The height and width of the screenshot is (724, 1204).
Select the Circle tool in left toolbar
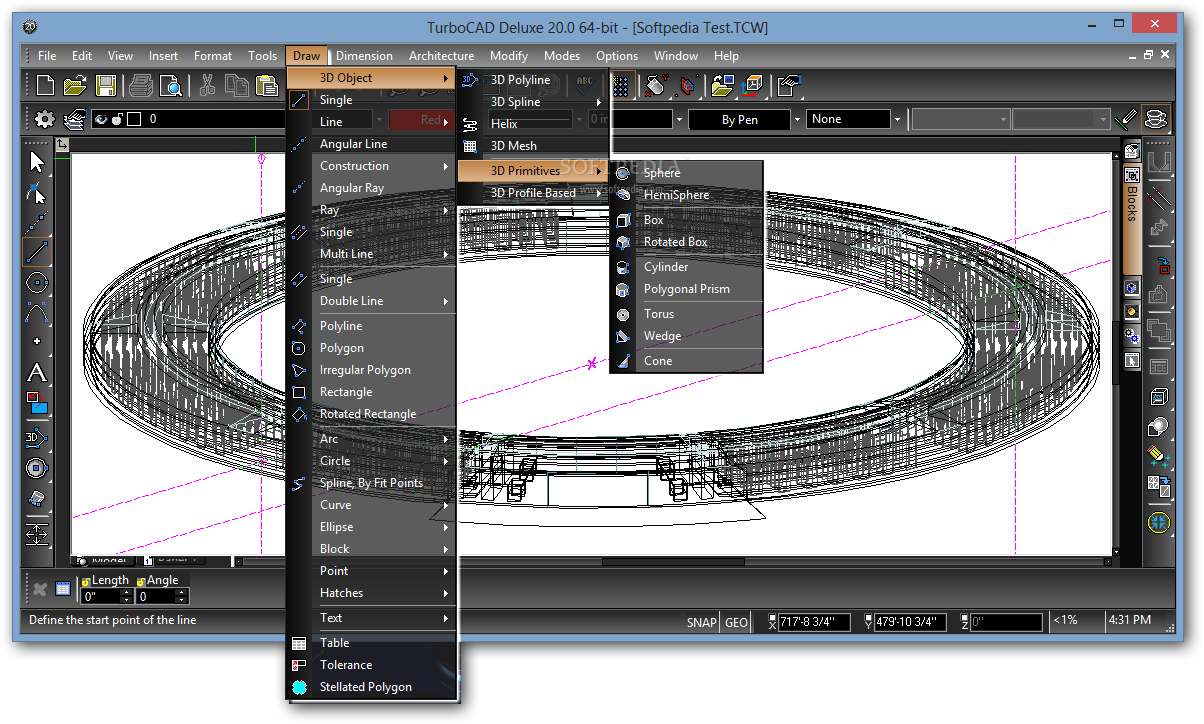pos(37,282)
